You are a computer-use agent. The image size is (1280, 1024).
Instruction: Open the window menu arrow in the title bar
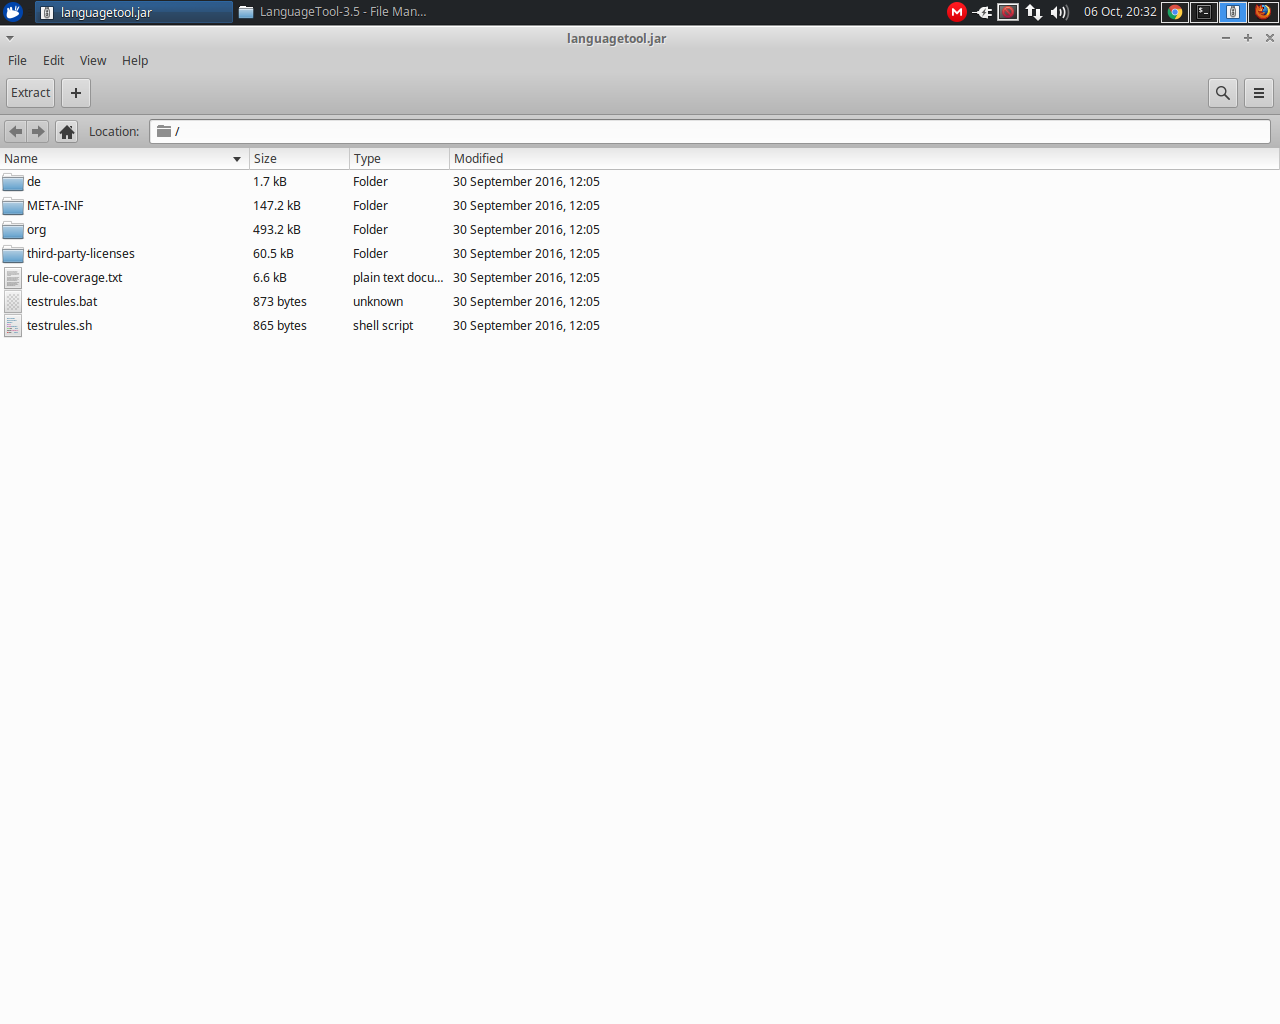[10, 38]
